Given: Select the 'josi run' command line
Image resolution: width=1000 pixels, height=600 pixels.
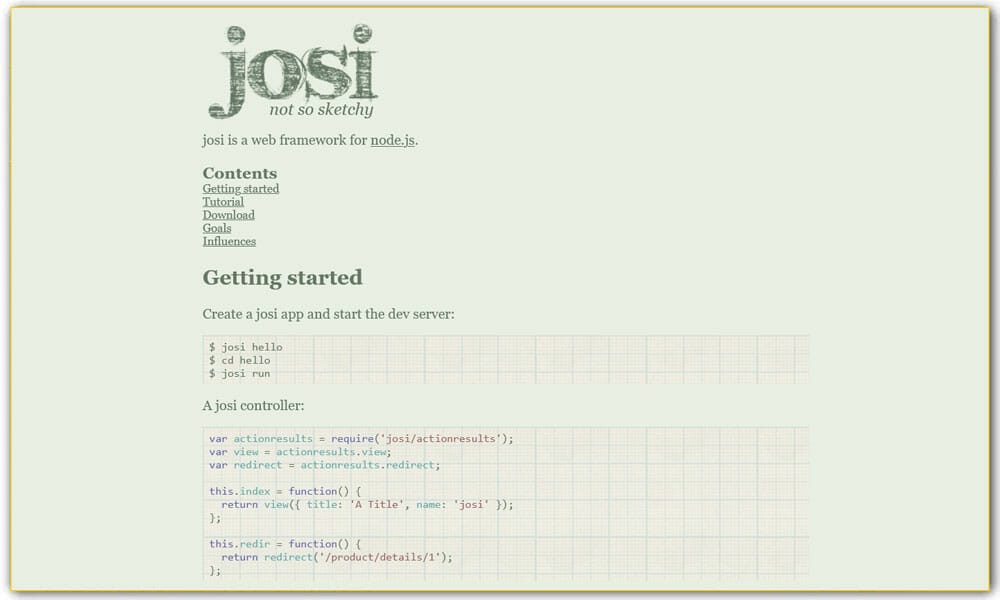Looking at the screenshot, I should tap(240, 373).
